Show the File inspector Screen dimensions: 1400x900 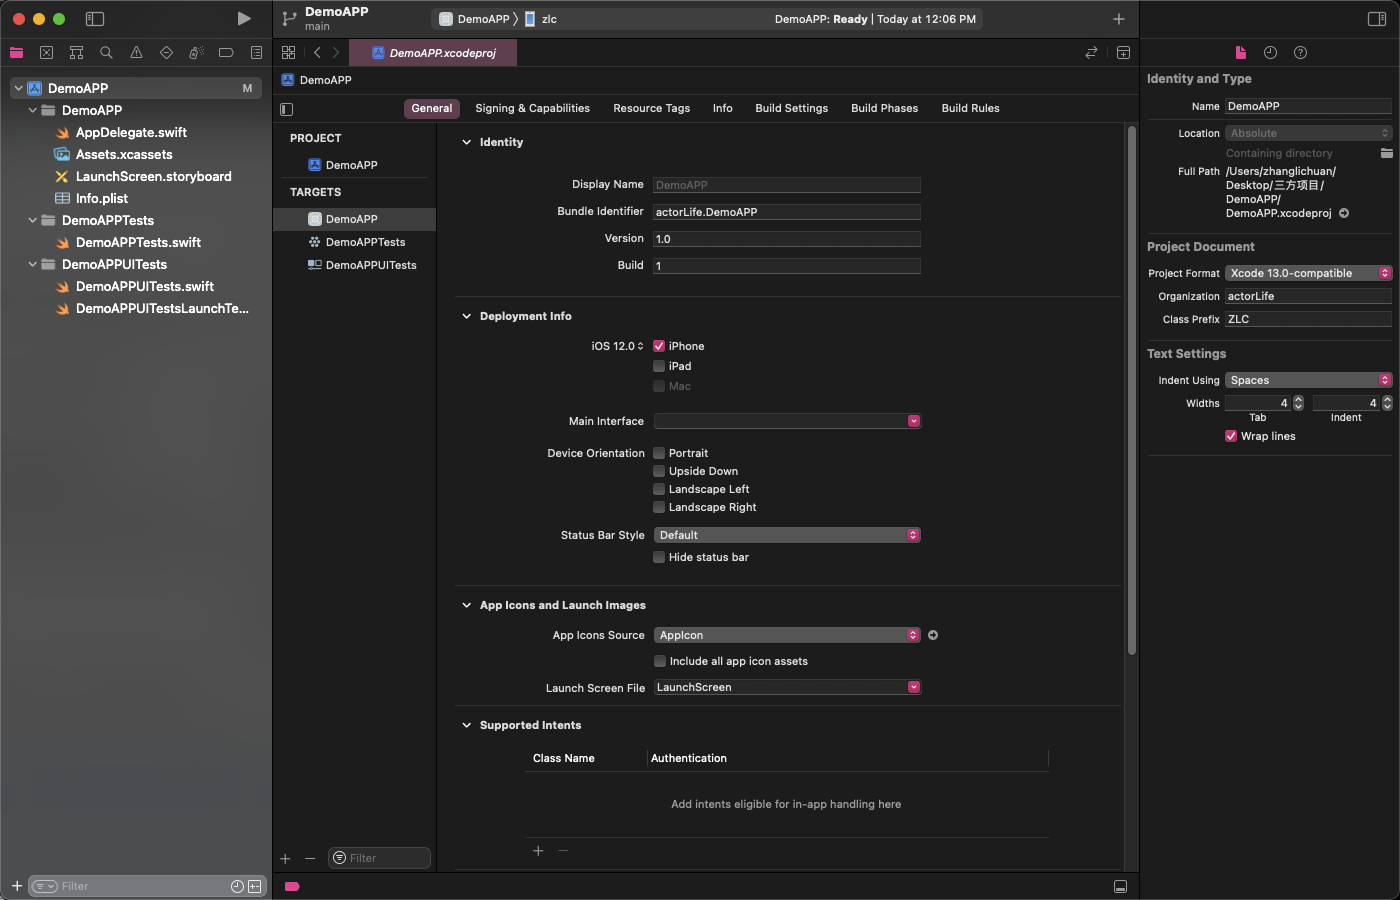tap(1240, 53)
